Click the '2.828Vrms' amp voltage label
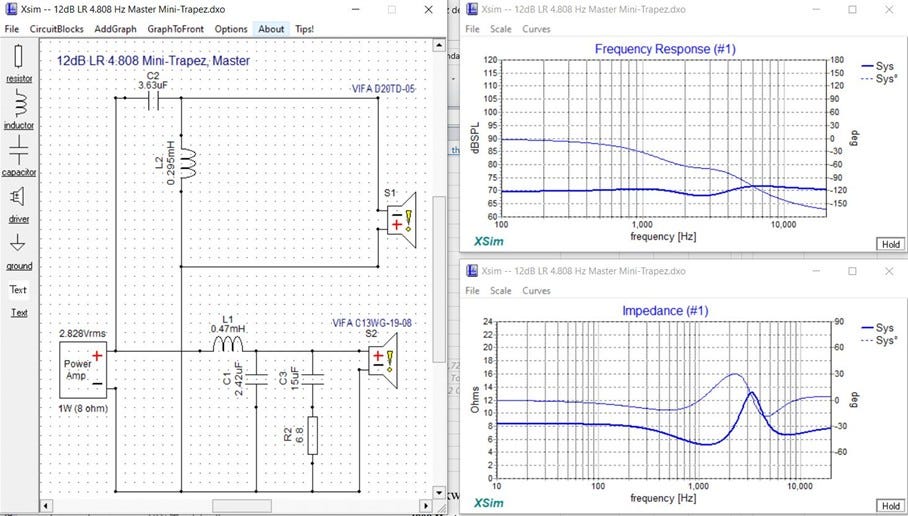 pyautogui.click(x=82, y=334)
